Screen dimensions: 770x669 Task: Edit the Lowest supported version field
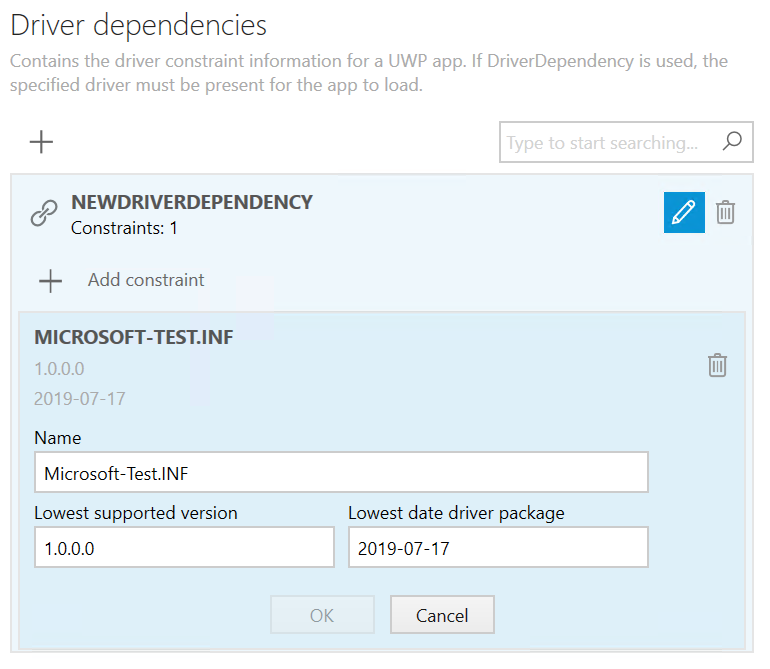coord(184,547)
